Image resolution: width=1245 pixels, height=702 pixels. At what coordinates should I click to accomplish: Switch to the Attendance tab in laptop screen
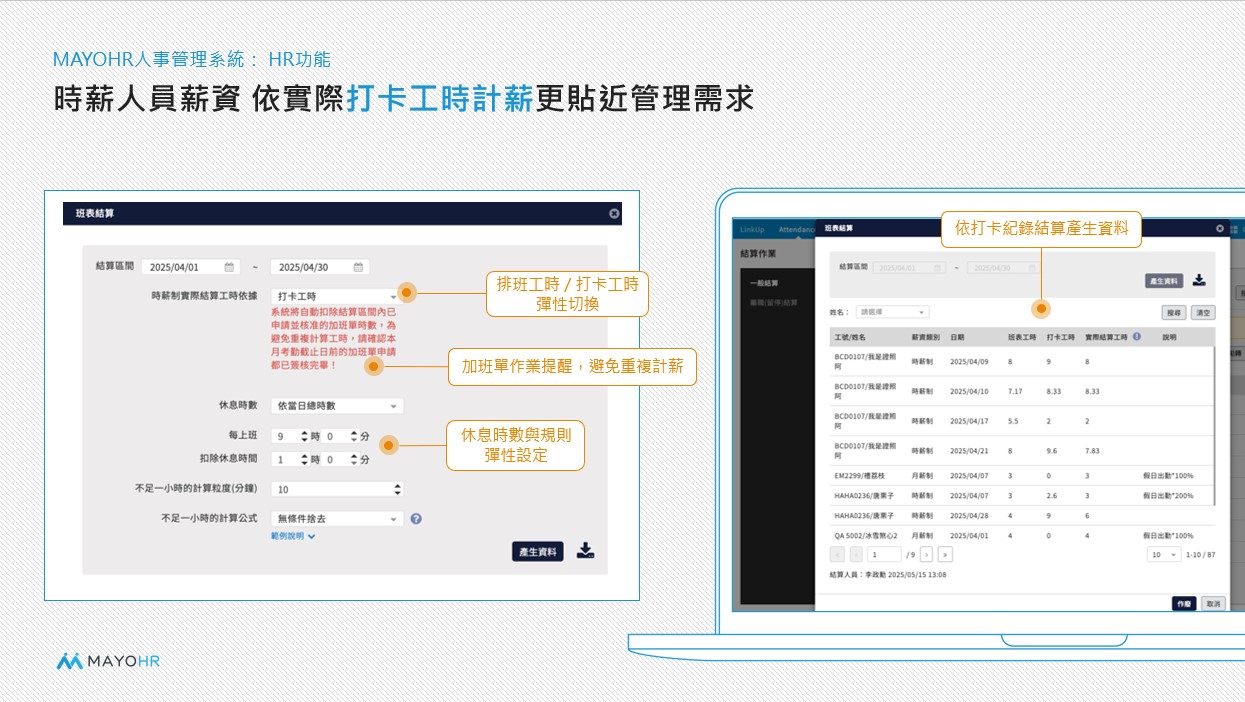tap(796, 229)
